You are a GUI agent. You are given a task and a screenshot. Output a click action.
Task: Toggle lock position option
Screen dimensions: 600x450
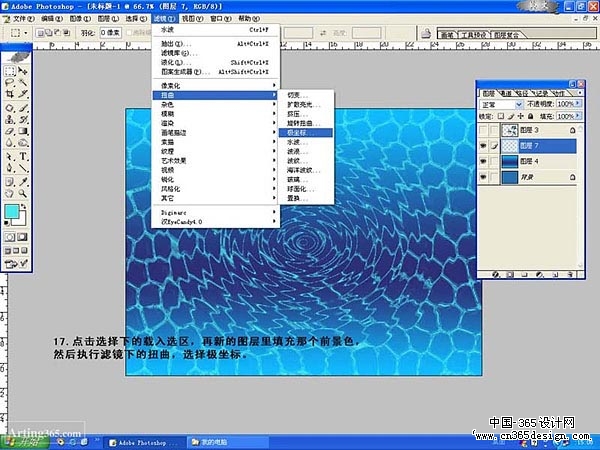[520, 116]
